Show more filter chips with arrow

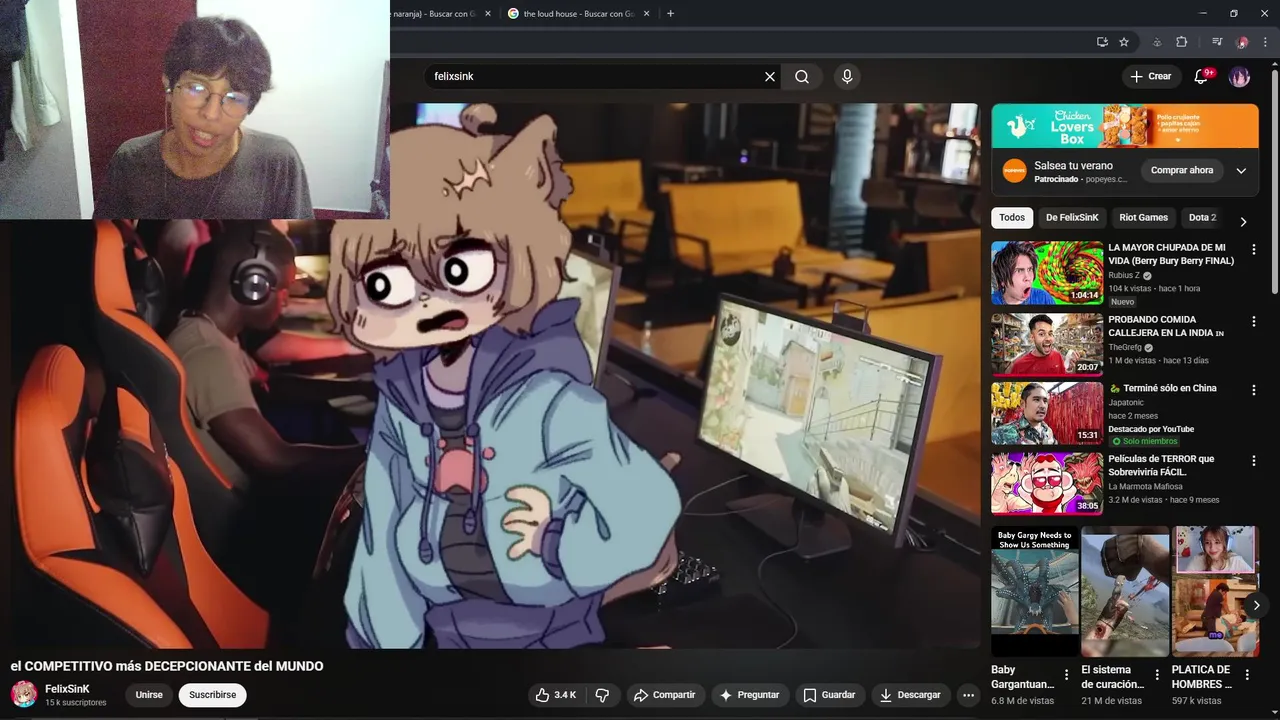point(1243,222)
